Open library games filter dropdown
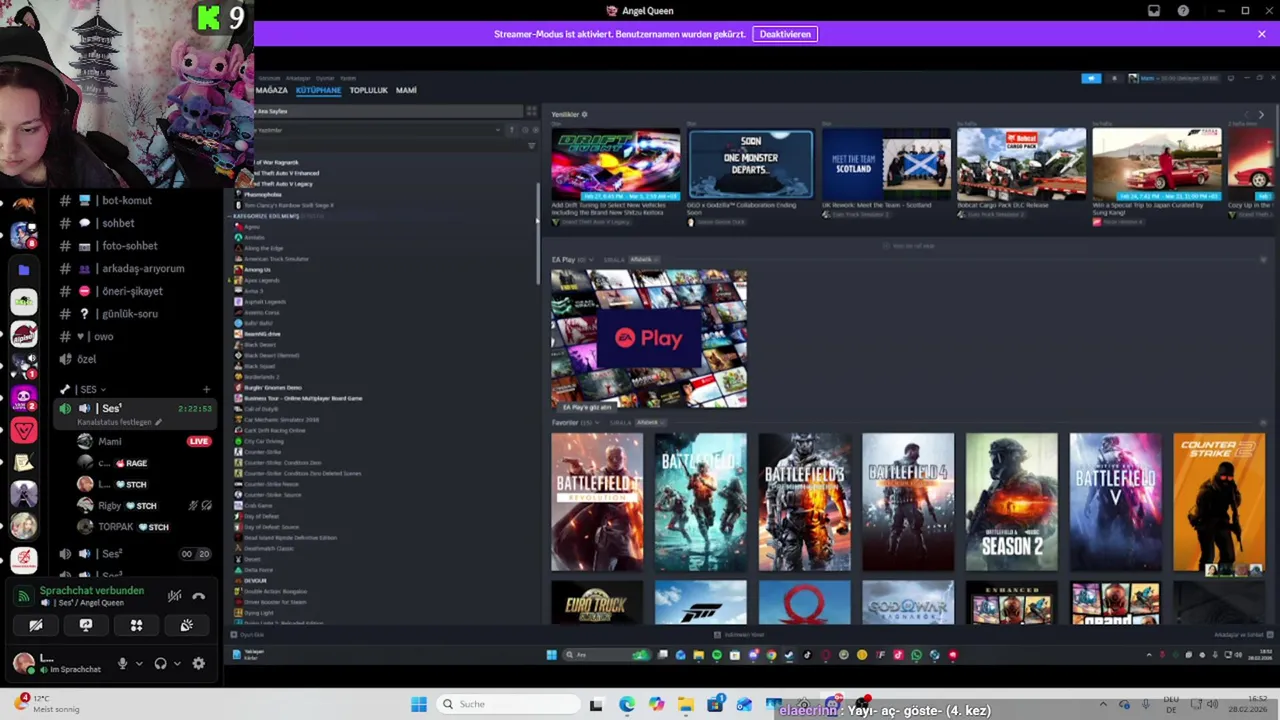1280x720 pixels. click(498, 130)
